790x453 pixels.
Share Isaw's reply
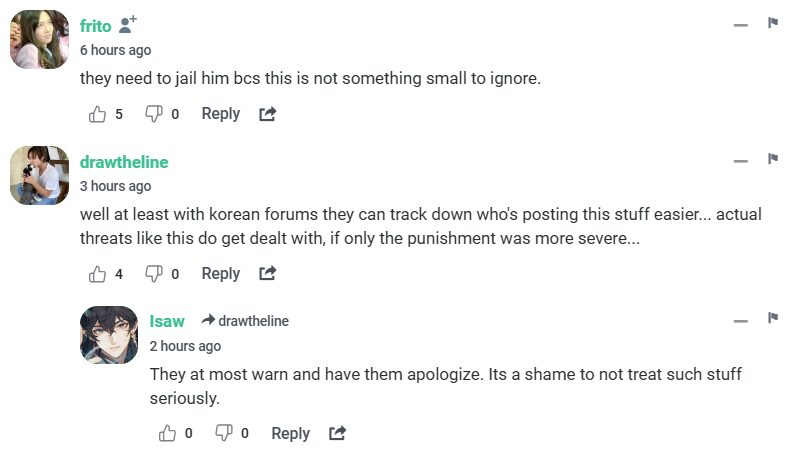pos(337,434)
